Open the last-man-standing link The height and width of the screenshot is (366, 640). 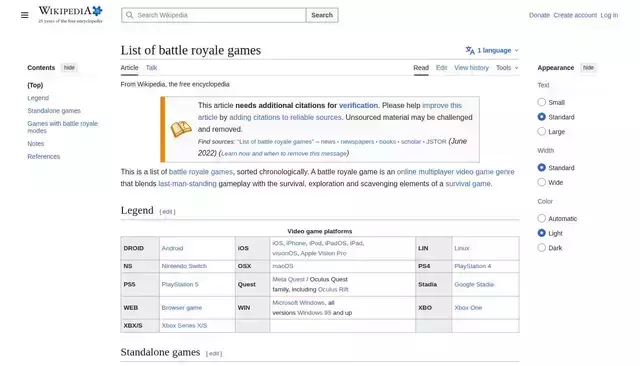pyautogui.click(x=187, y=184)
